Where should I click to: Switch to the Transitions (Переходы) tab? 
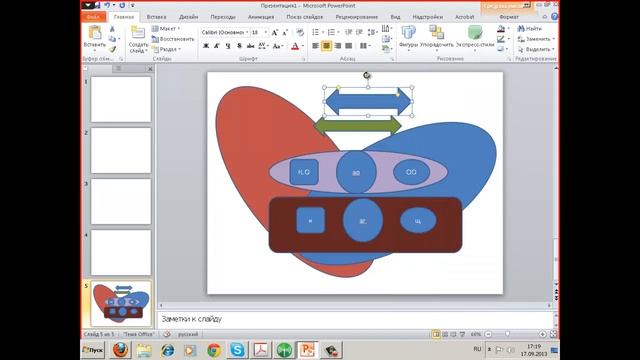(x=223, y=17)
